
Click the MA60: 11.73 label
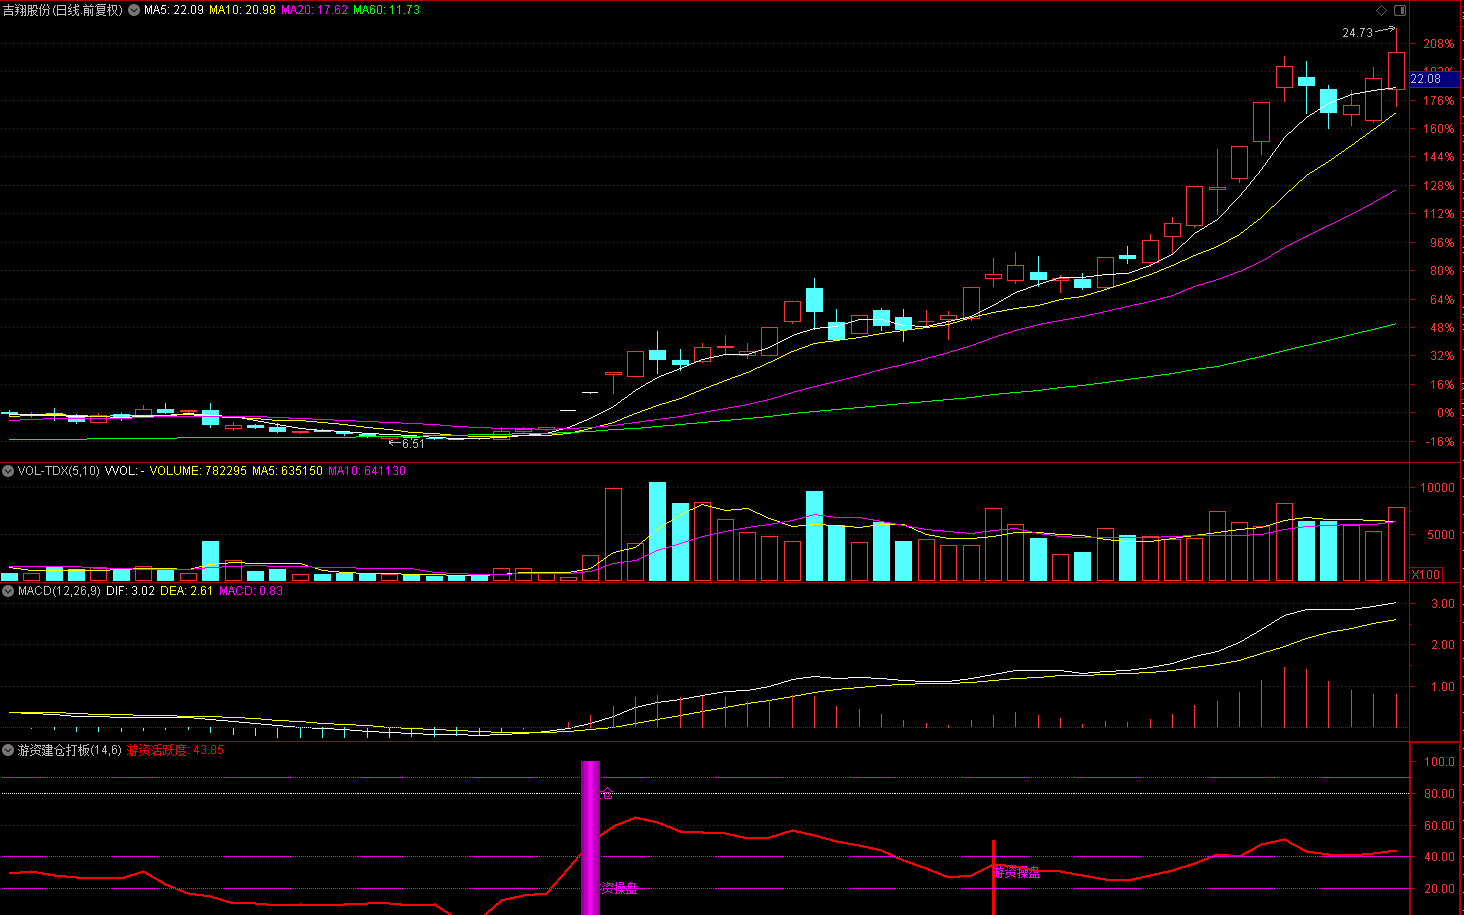point(387,10)
